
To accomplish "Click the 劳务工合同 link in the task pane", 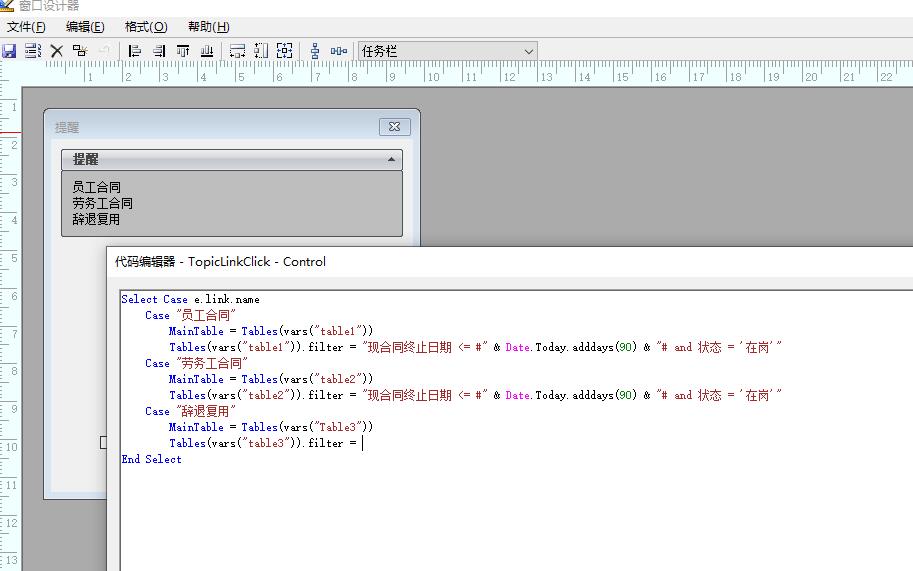I will coord(102,203).
